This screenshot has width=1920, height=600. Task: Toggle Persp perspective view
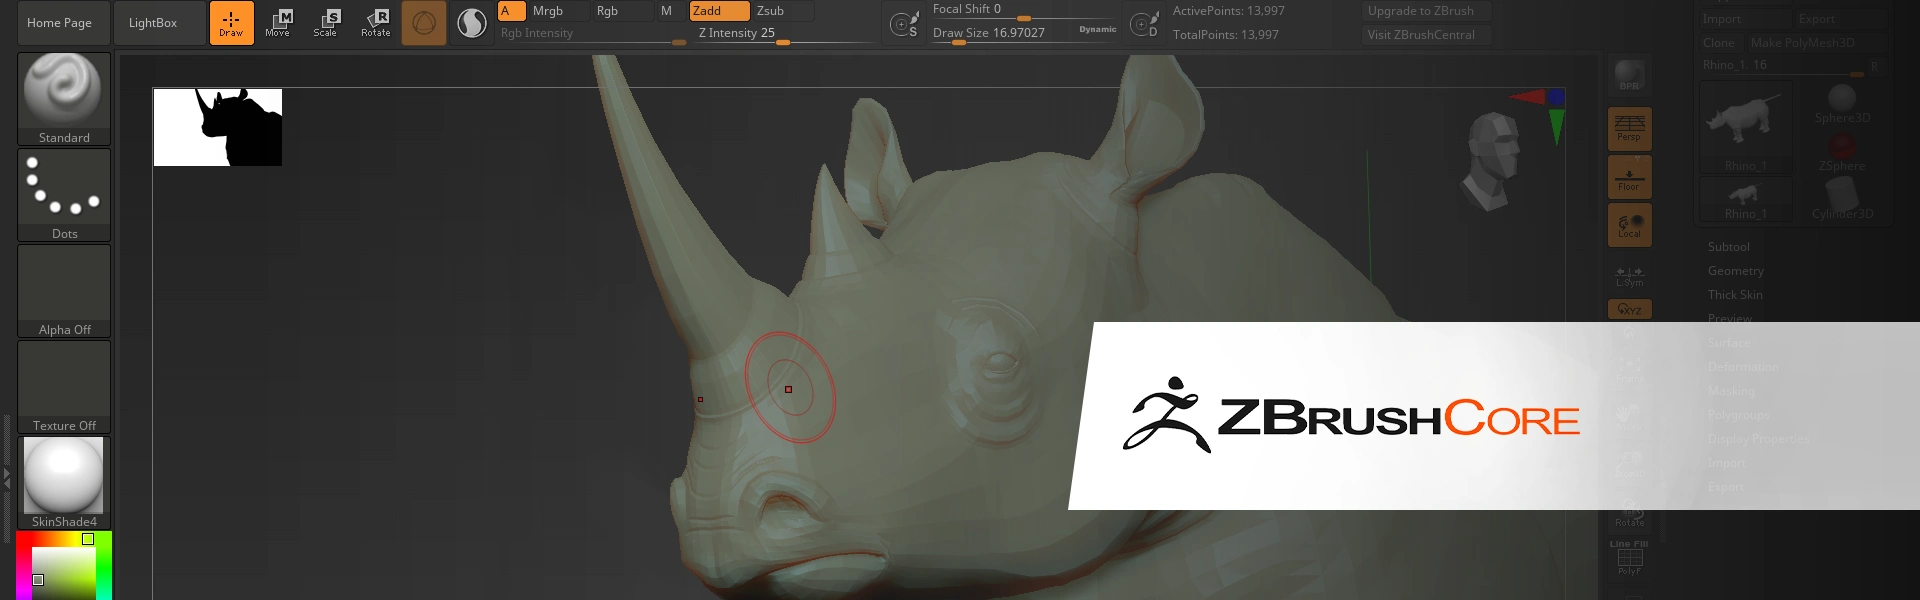tap(1629, 129)
